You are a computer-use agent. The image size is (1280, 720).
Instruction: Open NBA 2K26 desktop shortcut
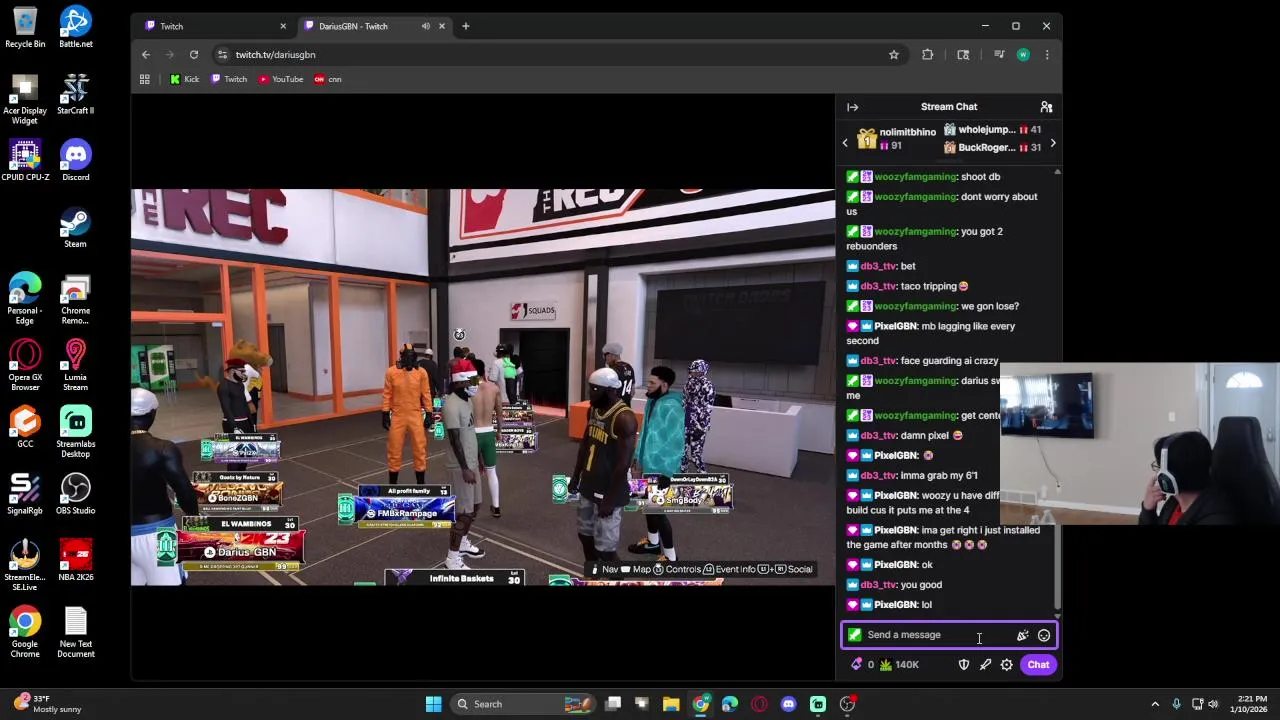(76, 561)
